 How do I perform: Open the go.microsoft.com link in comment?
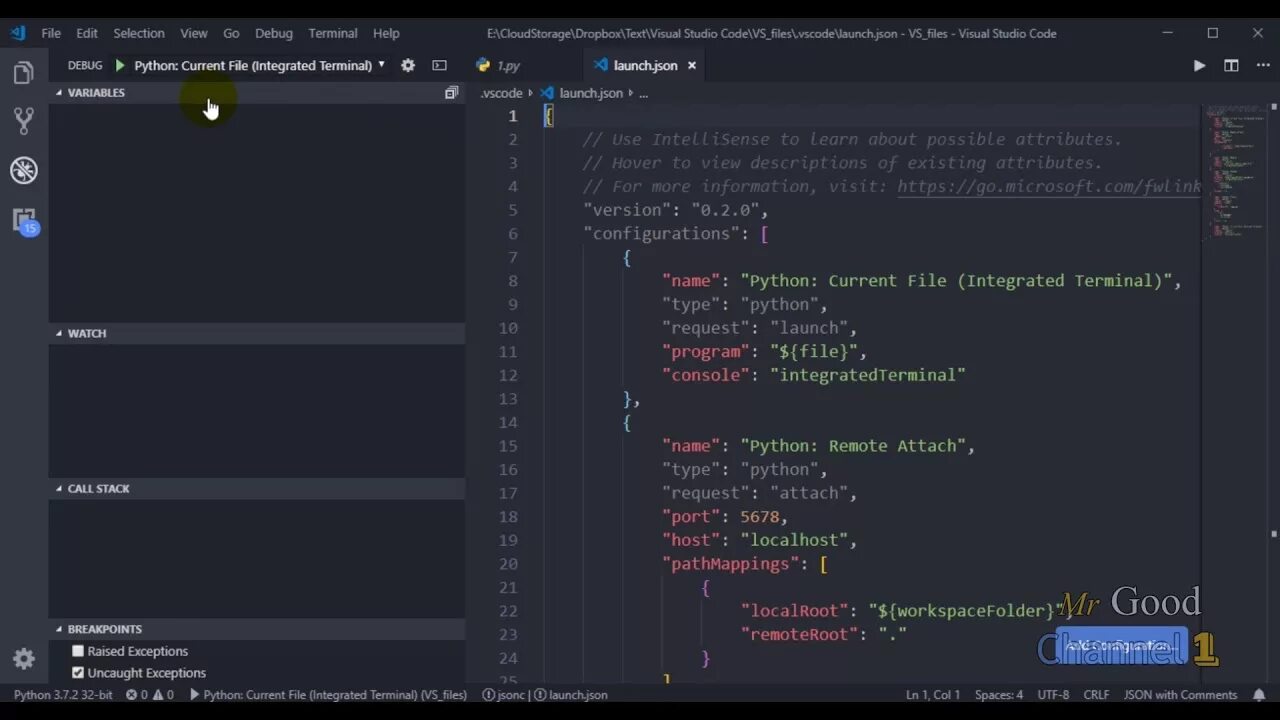pyautogui.click(x=1049, y=186)
